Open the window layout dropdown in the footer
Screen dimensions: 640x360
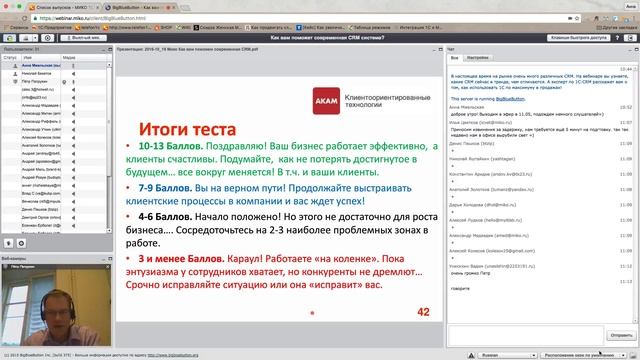pyautogui.click(x=583, y=356)
